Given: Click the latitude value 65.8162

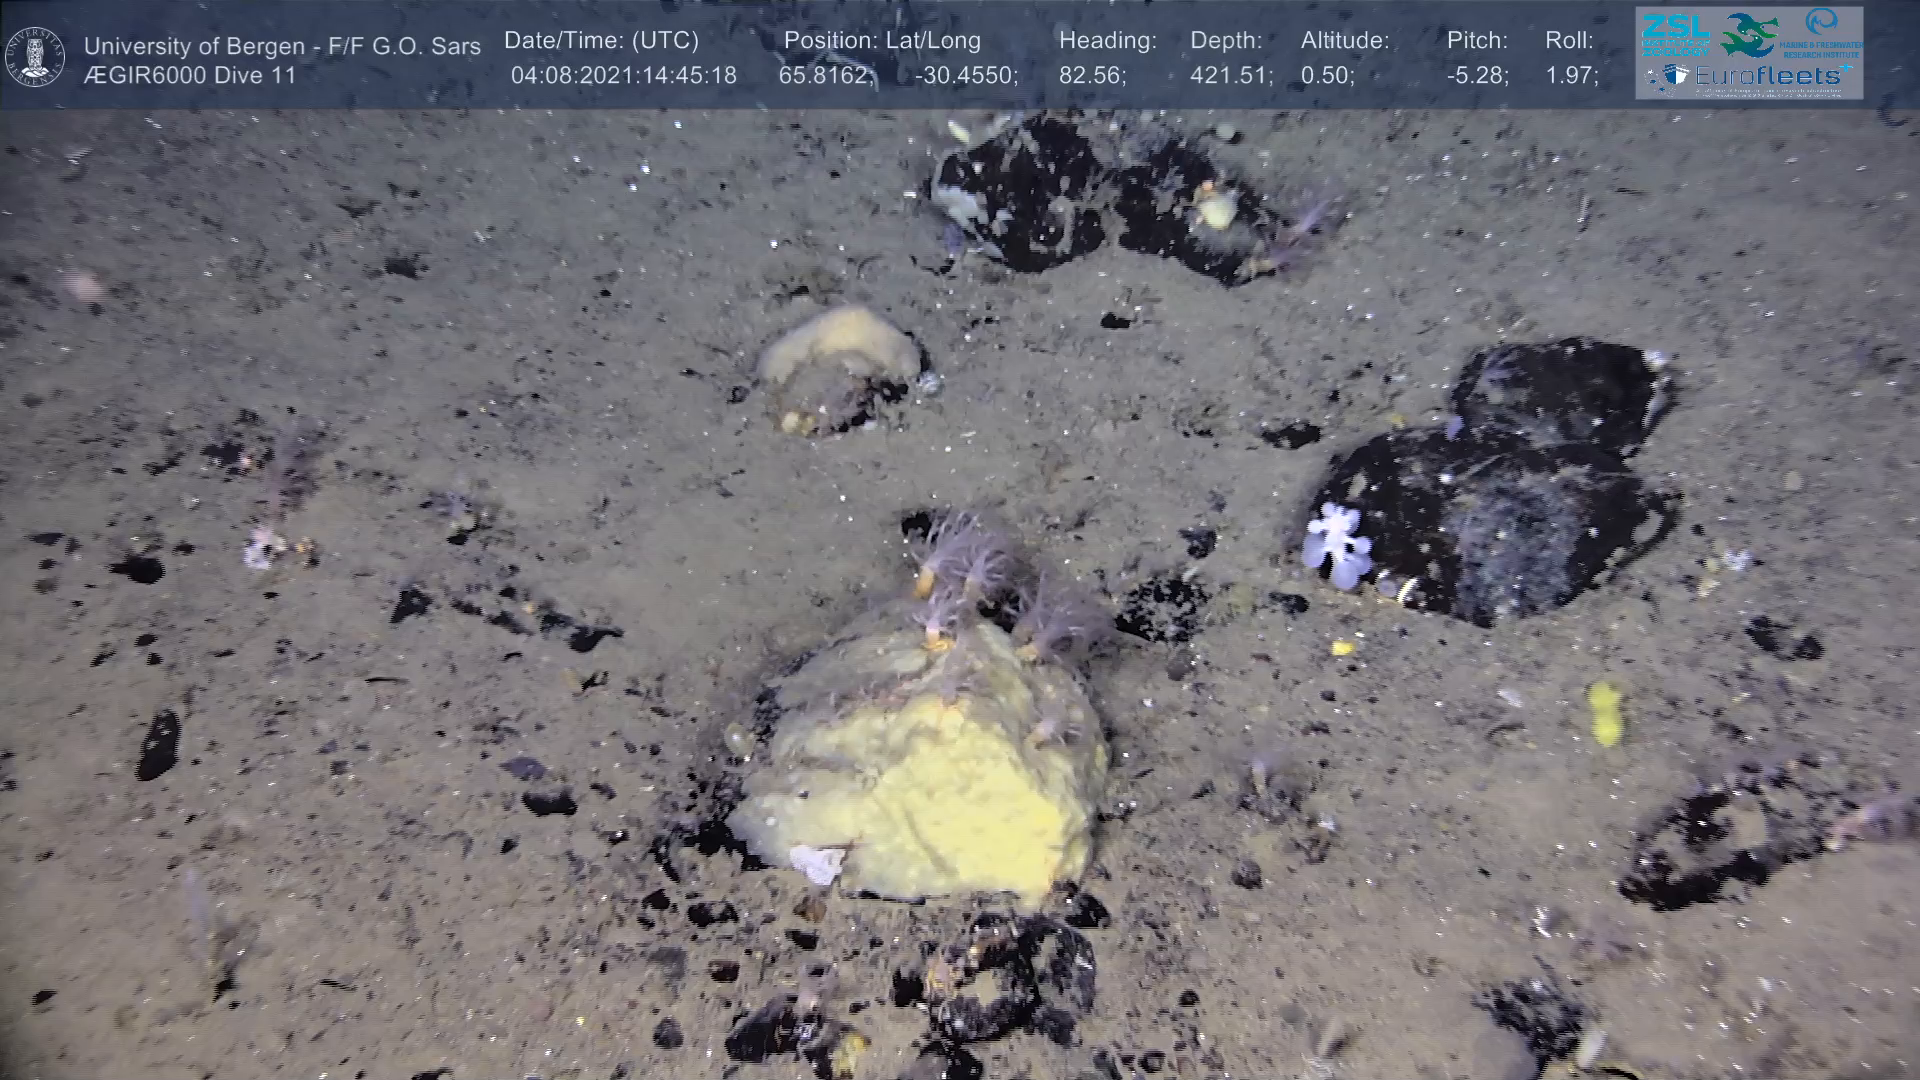Looking at the screenshot, I should (x=825, y=76).
